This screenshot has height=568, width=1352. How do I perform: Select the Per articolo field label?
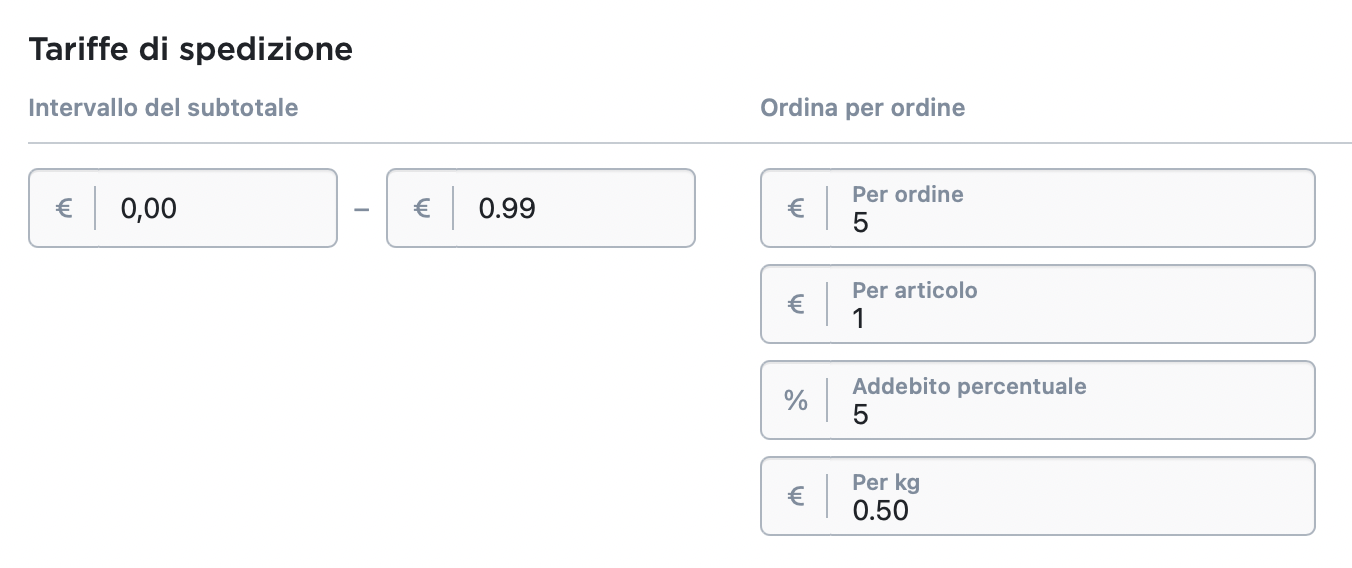click(x=915, y=290)
